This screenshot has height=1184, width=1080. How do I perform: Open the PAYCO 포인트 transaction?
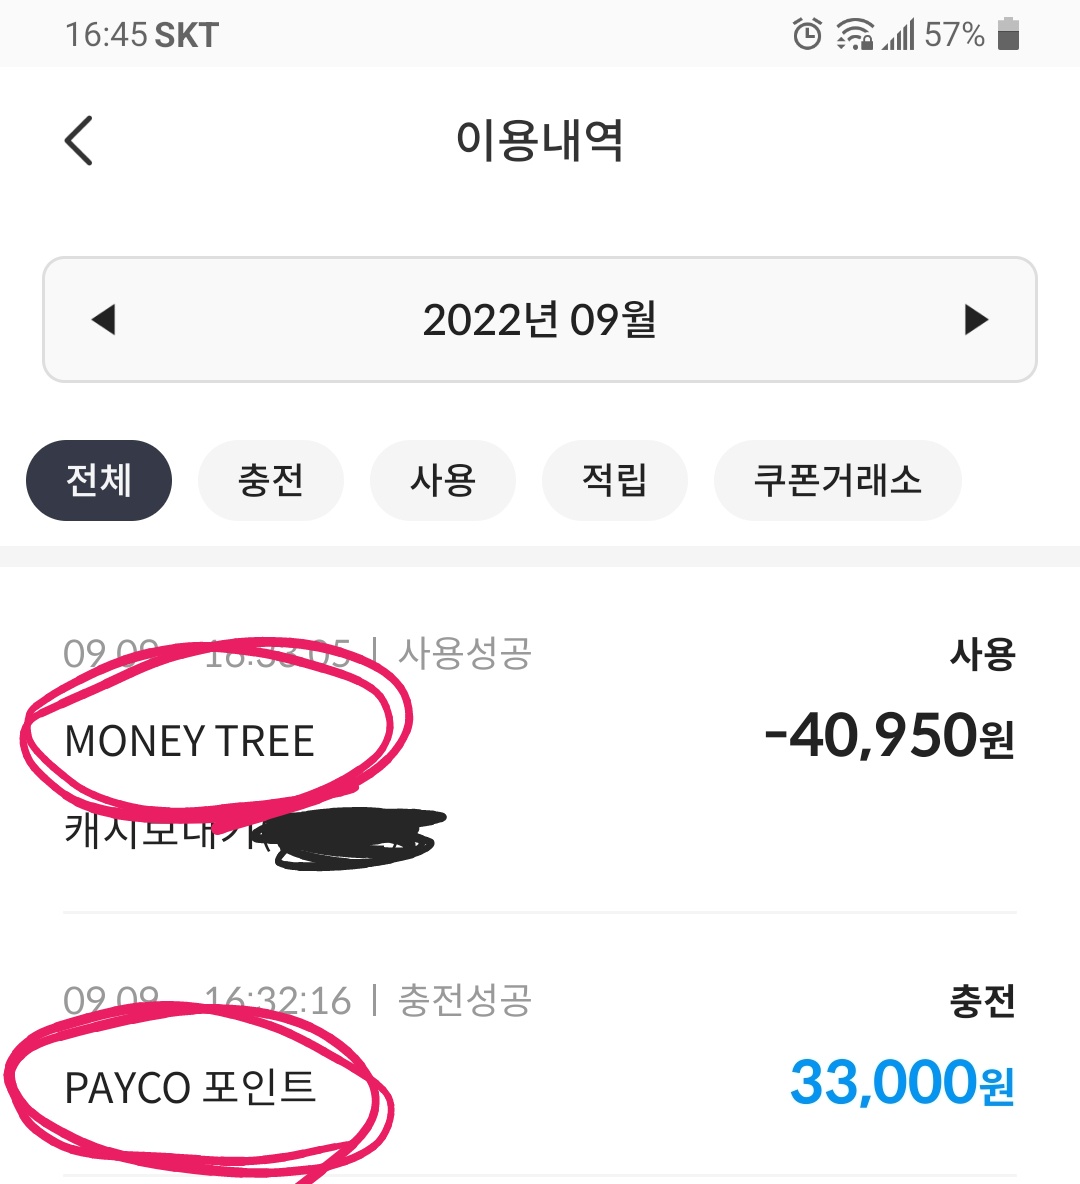pos(190,1087)
